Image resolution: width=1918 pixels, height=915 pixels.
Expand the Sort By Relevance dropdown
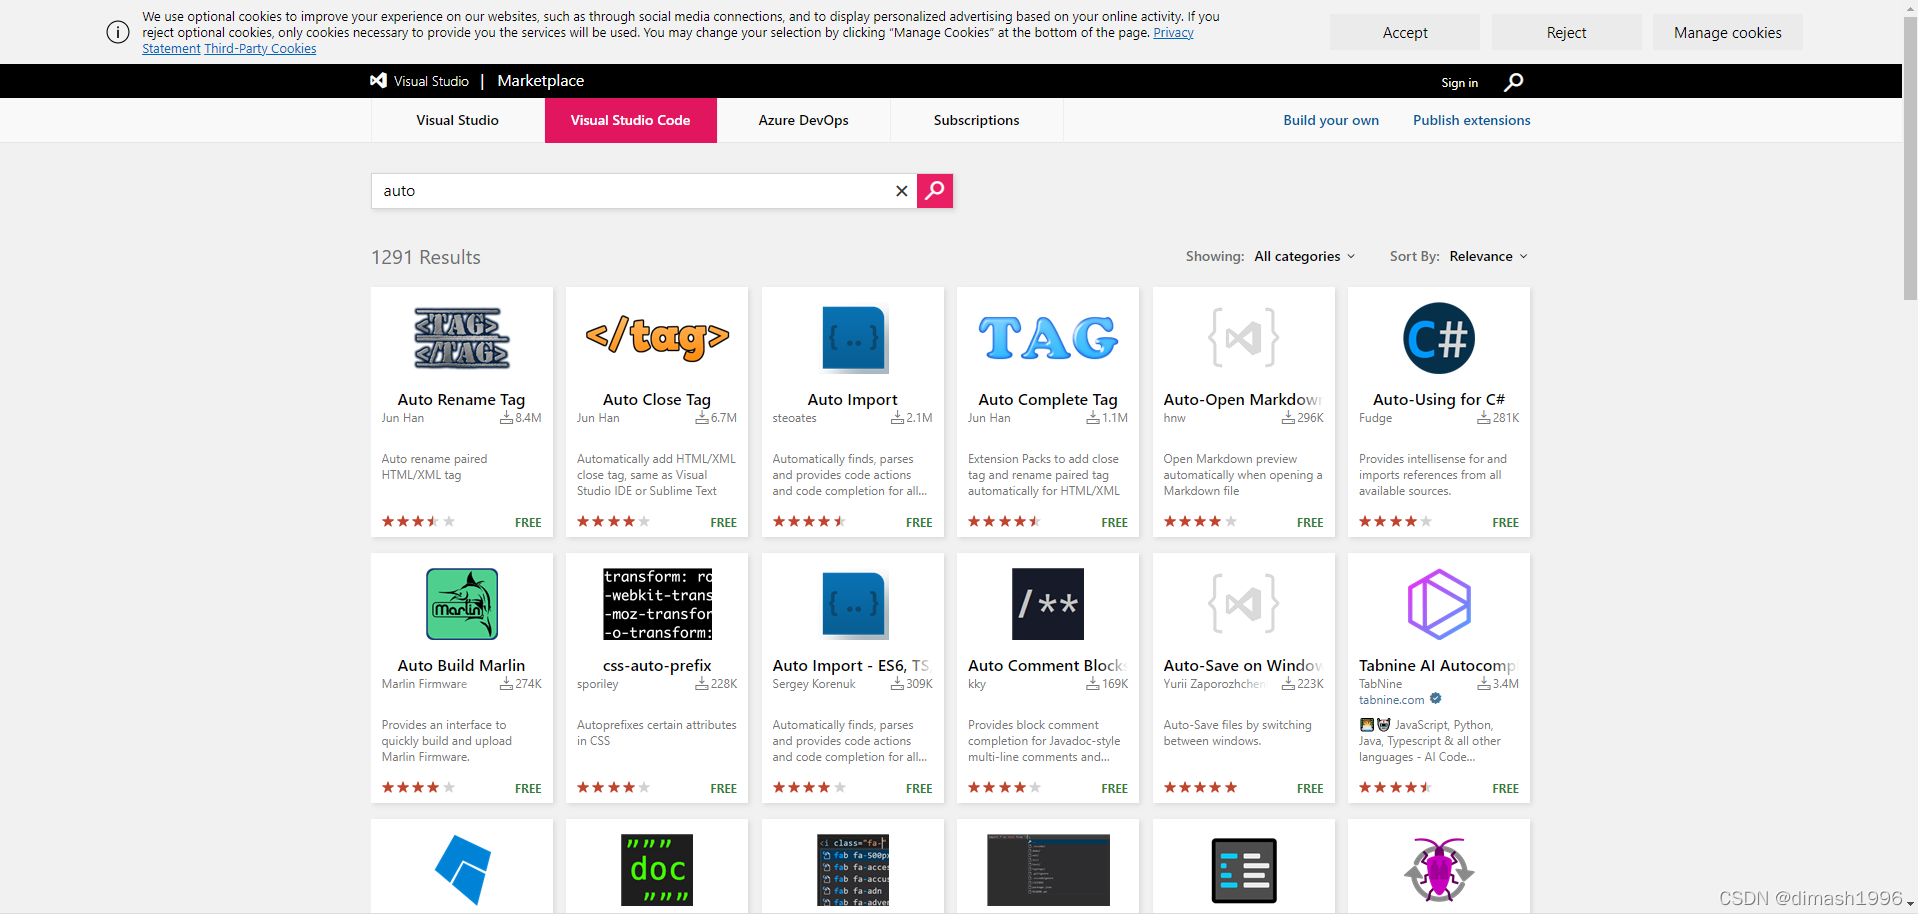coord(1489,256)
